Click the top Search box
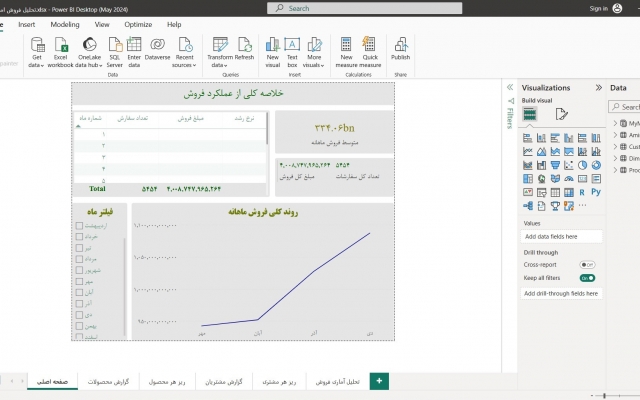Screen dimensions: 640x400 tap(364, 8)
